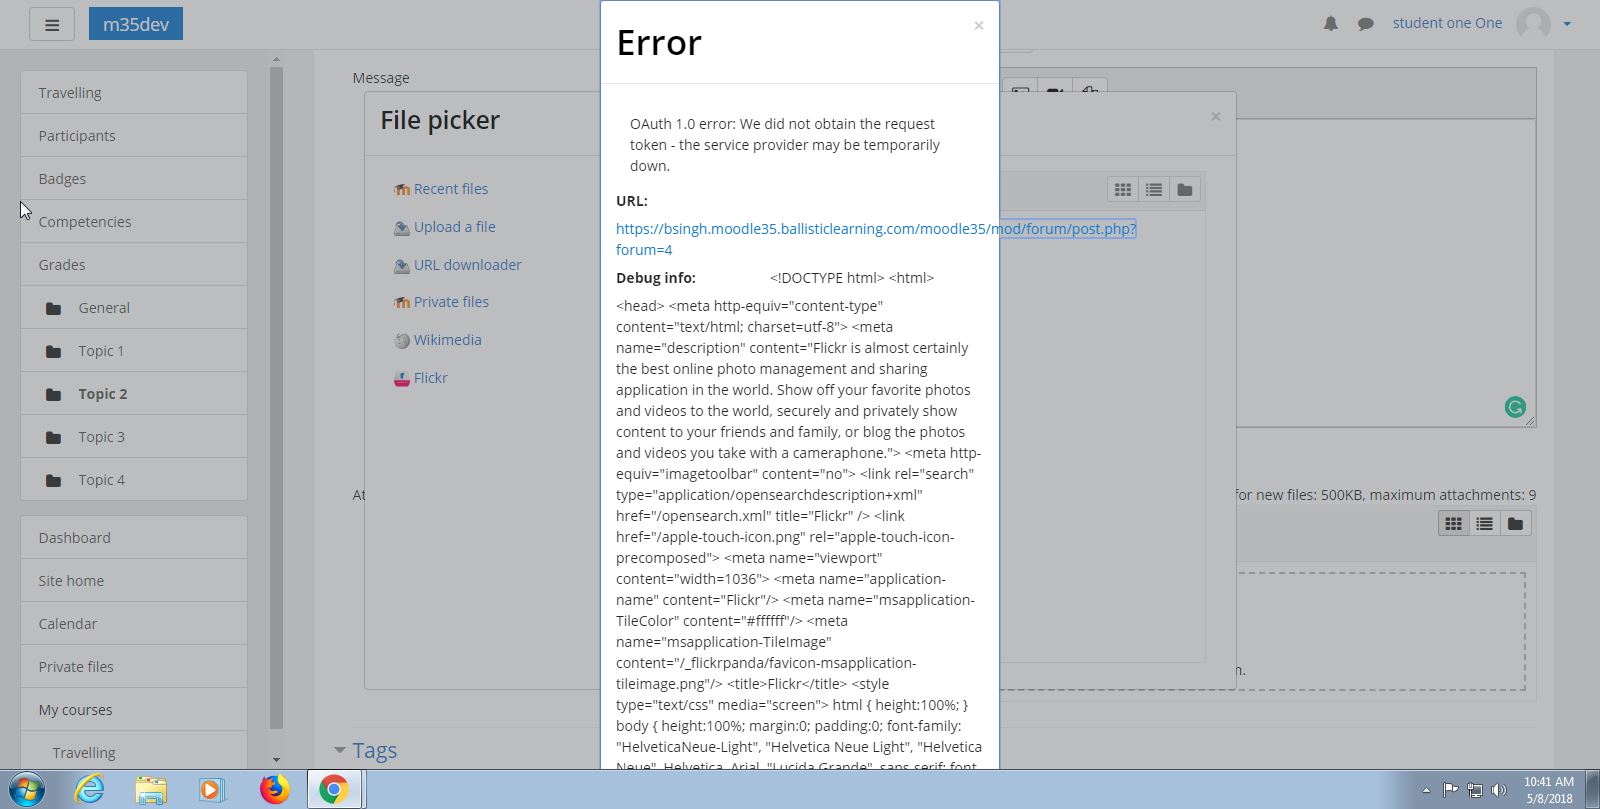Open the m35dev site home button
1600x809 pixels.
[x=136, y=24]
